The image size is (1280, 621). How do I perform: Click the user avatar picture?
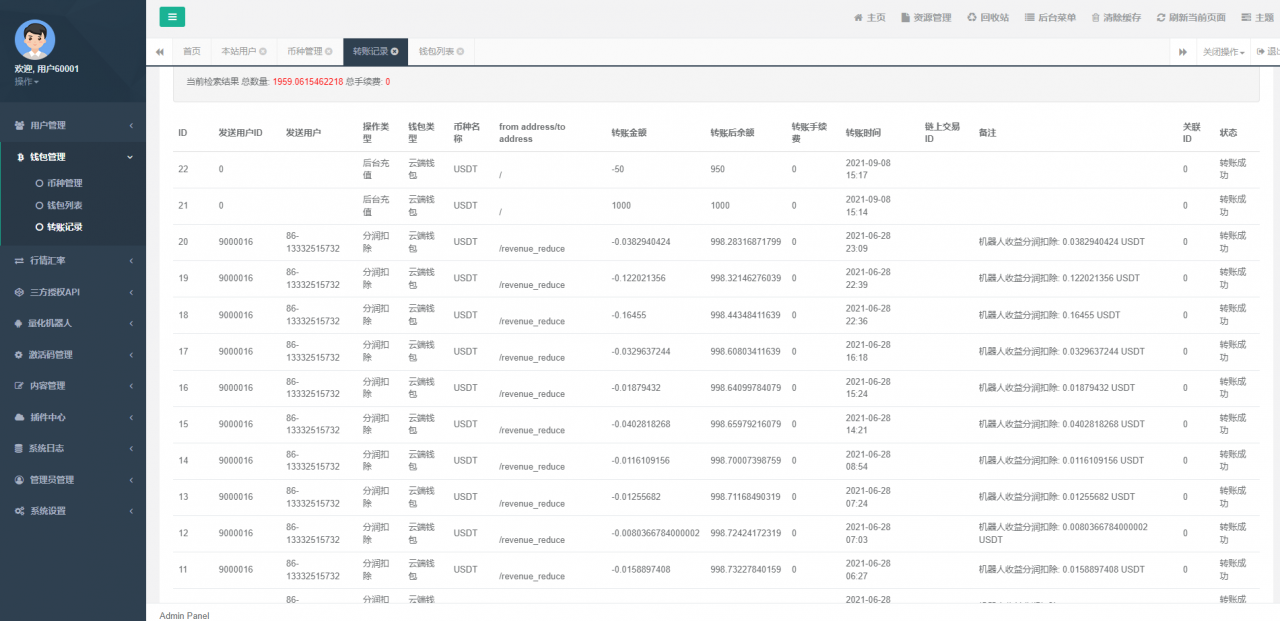pos(35,39)
